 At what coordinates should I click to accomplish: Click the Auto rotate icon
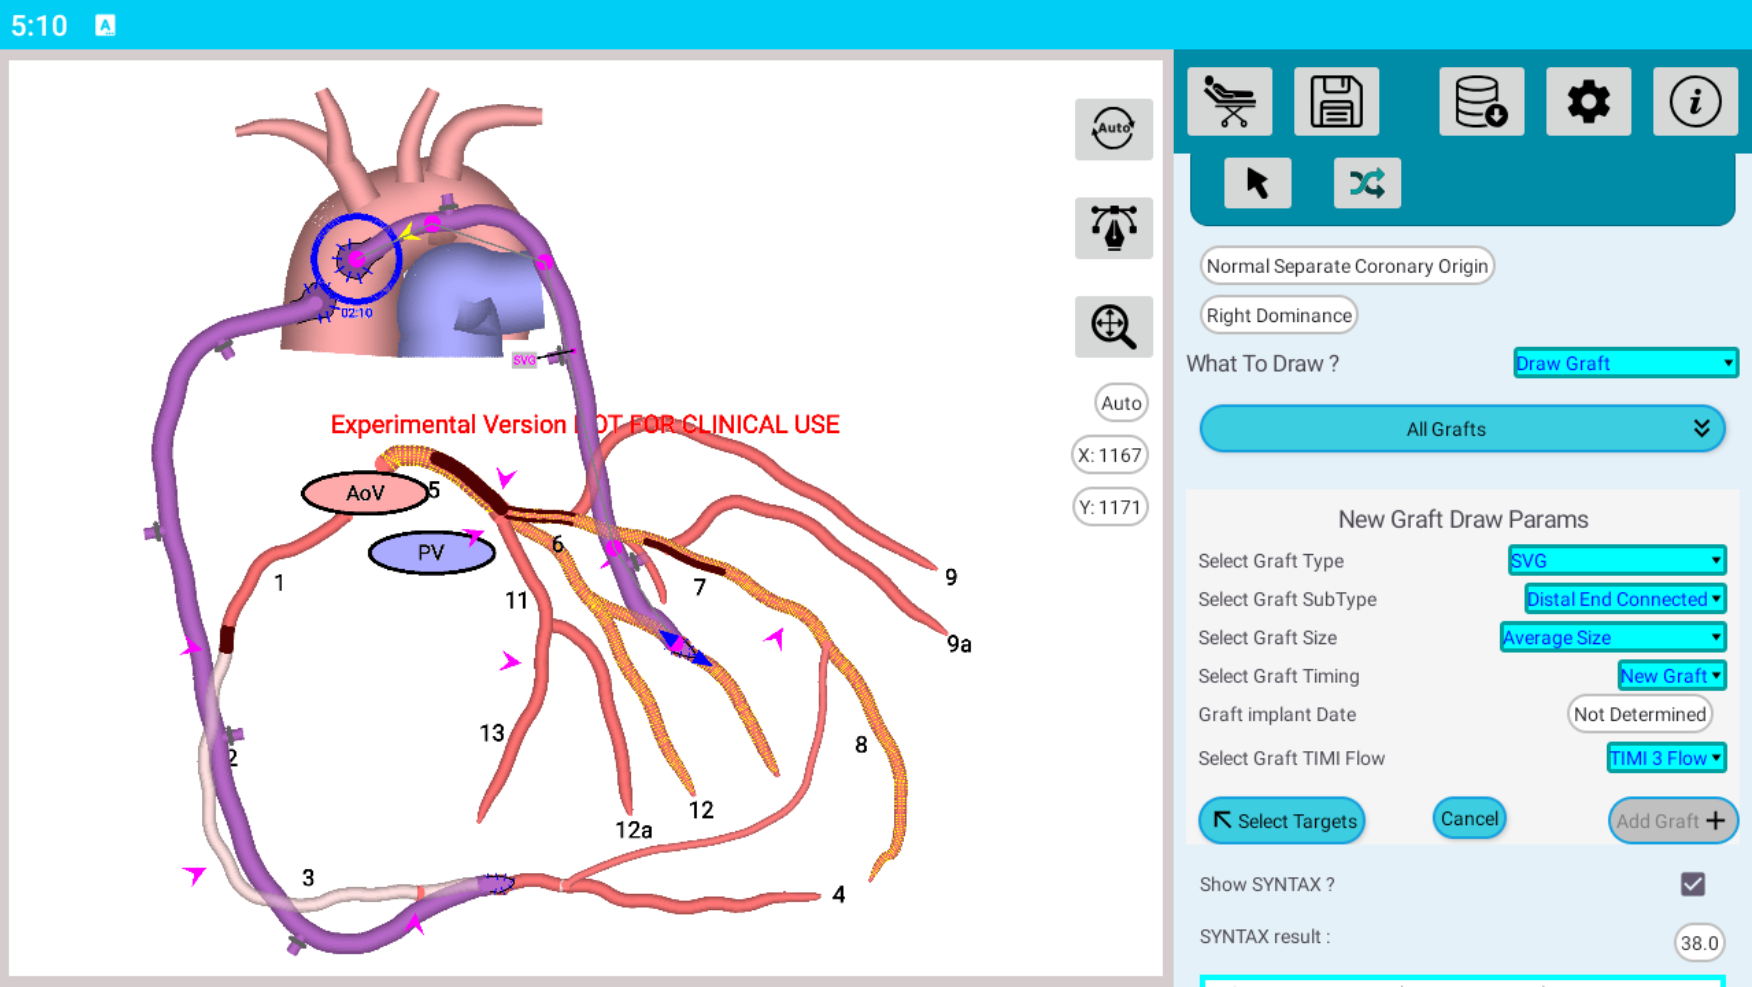(1113, 129)
